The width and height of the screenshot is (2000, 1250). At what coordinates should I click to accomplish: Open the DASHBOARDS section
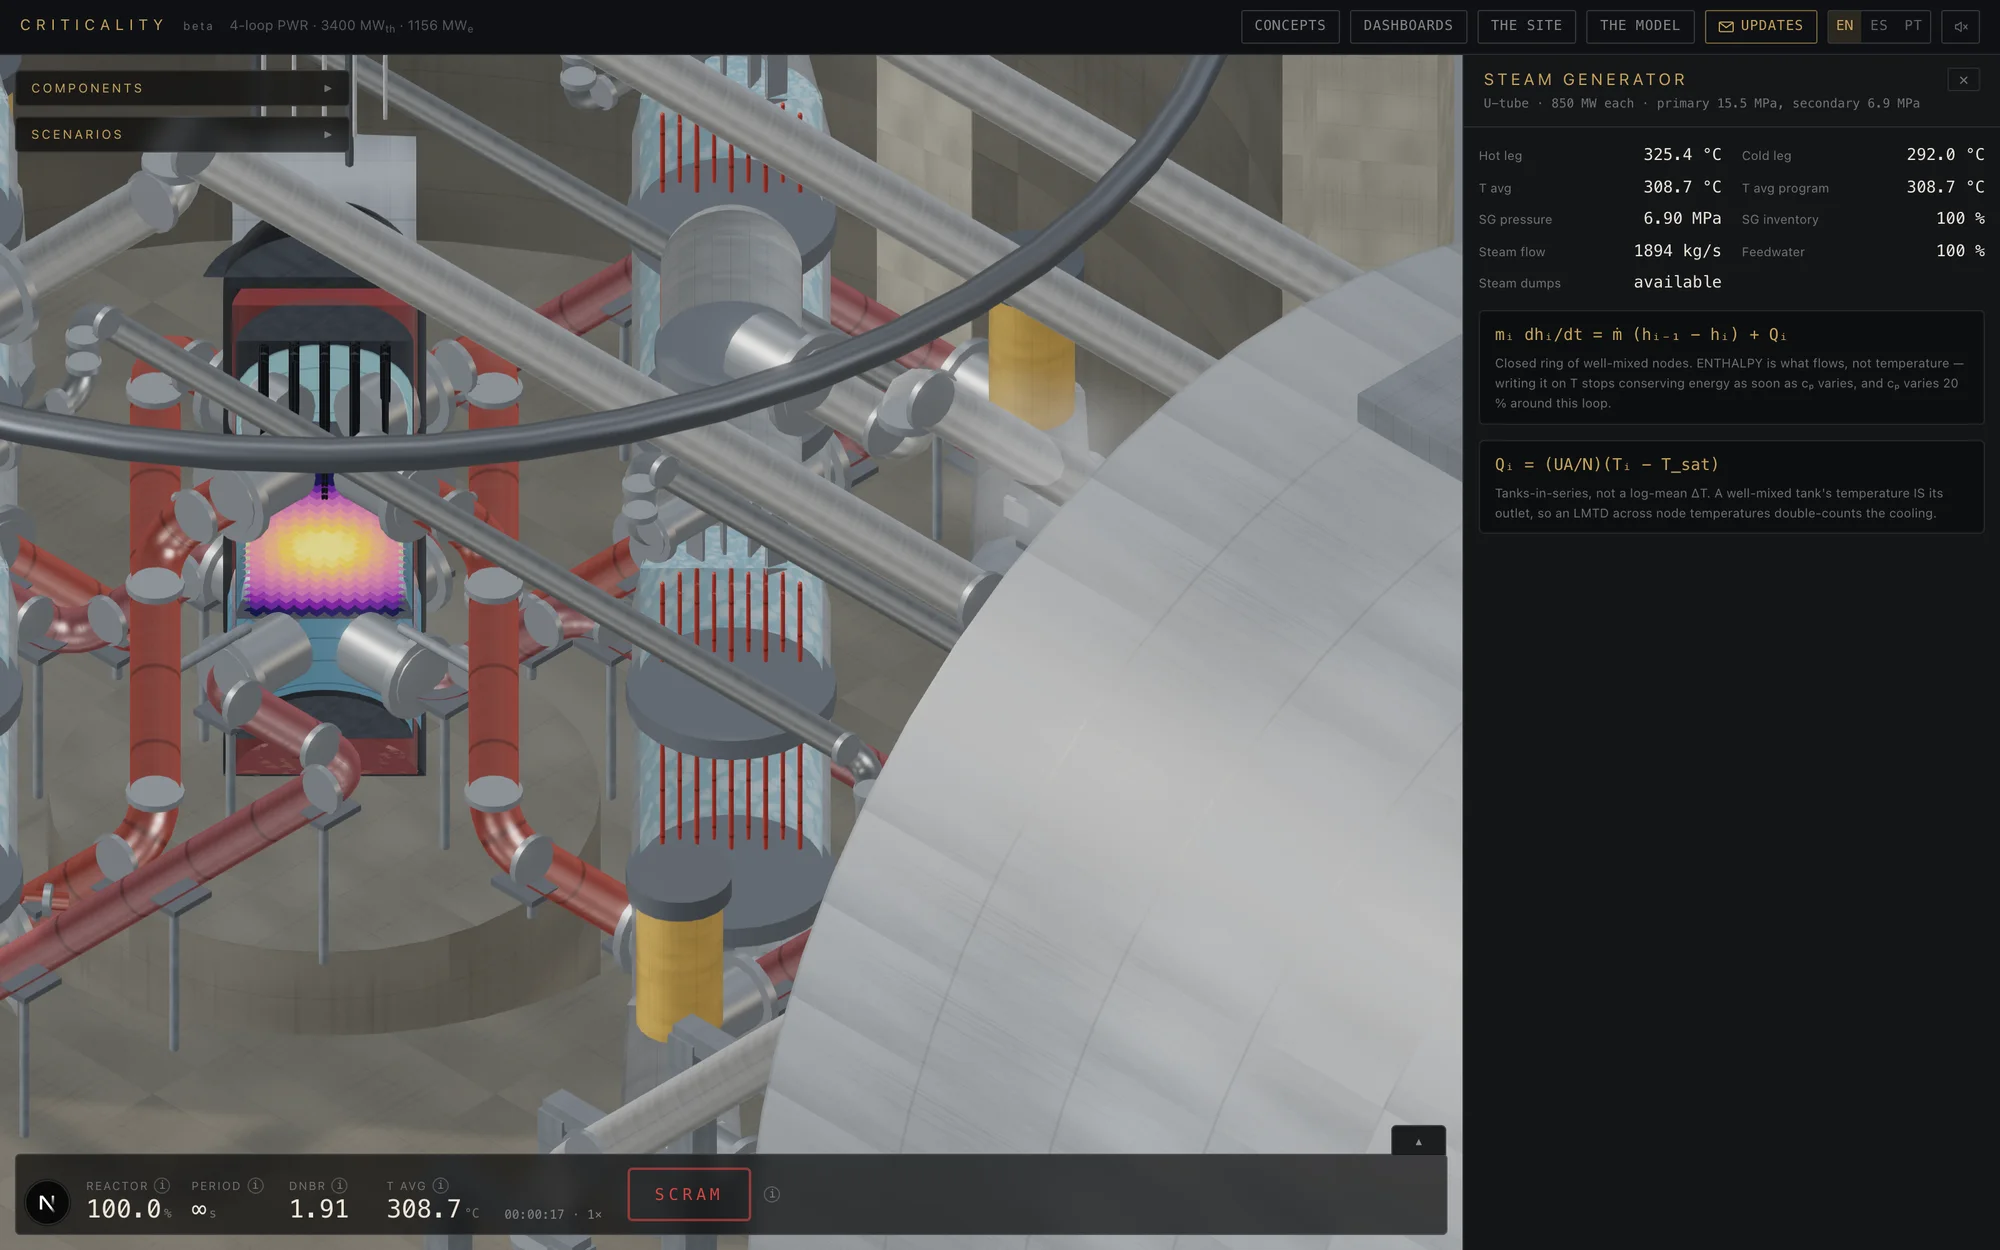pyautogui.click(x=1408, y=26)
